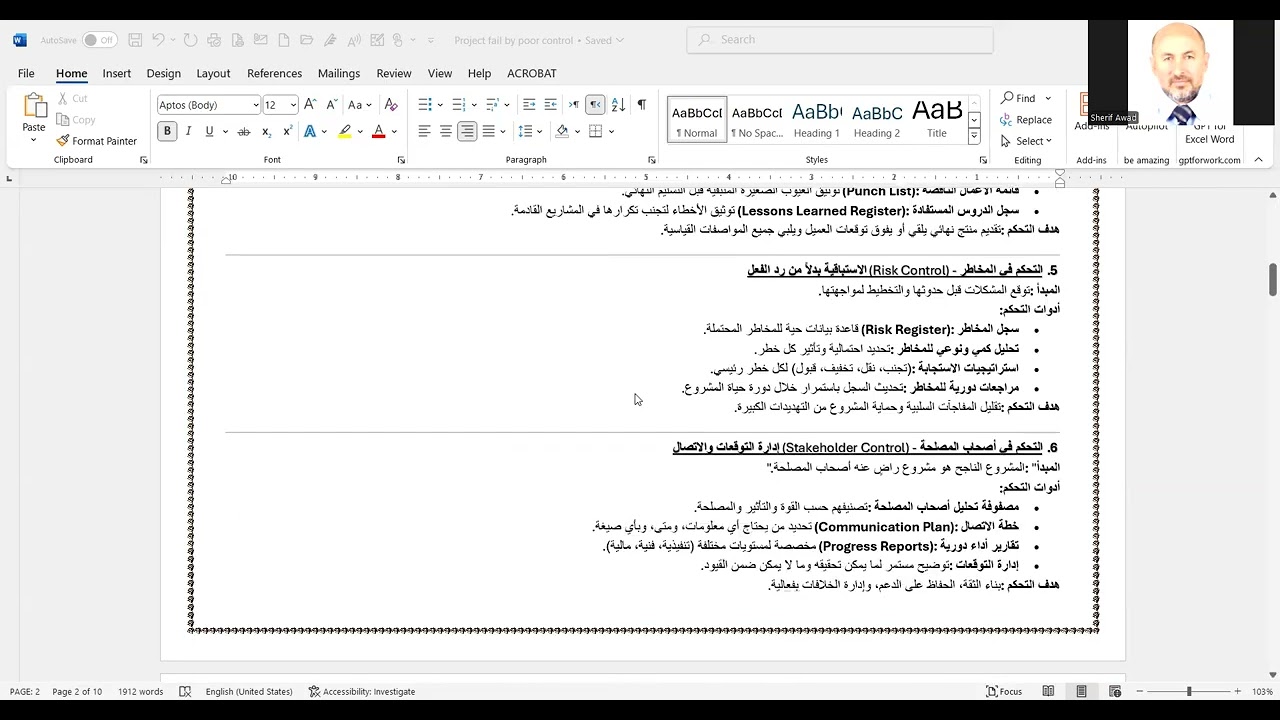Apply subscript formatting
1280x720 pixels.
pos(266,132)
